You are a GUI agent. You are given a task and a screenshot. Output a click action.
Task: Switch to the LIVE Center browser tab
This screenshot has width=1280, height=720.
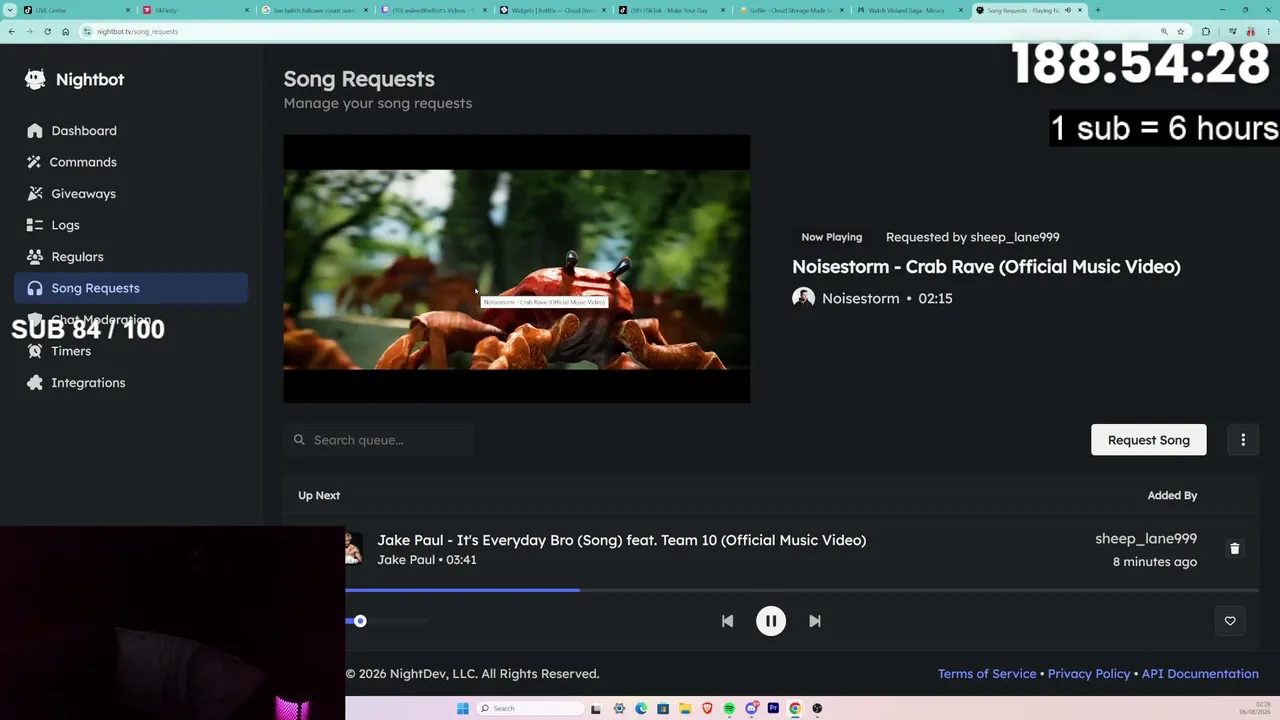point(77,10)
